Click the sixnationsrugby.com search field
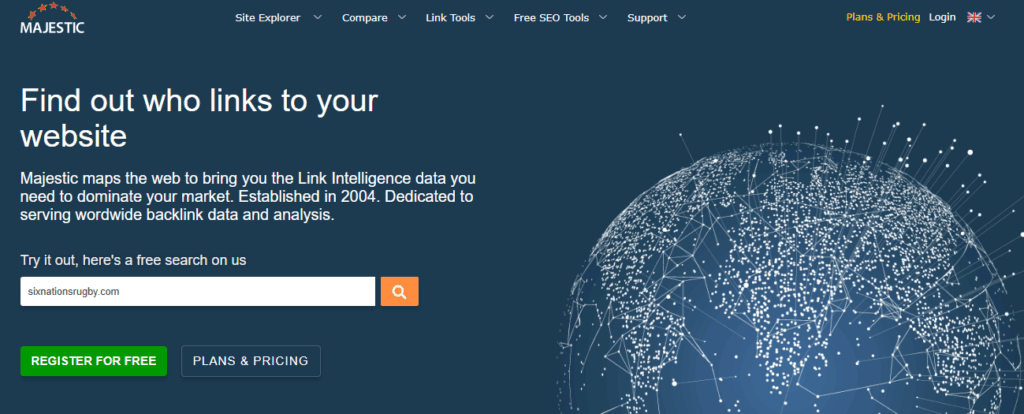1024x414 pixels. click(198, 292)
